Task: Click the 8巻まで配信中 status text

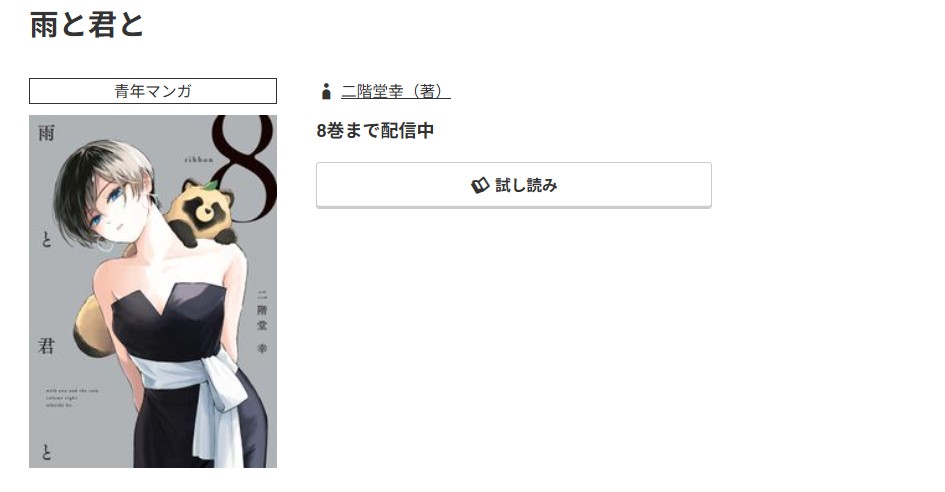Action: [375, 130]
